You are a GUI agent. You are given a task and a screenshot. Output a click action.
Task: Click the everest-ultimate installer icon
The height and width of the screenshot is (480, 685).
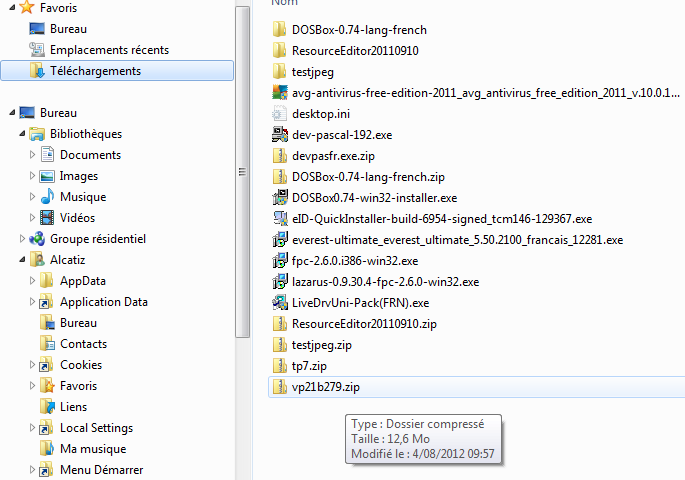pos(280,240)
